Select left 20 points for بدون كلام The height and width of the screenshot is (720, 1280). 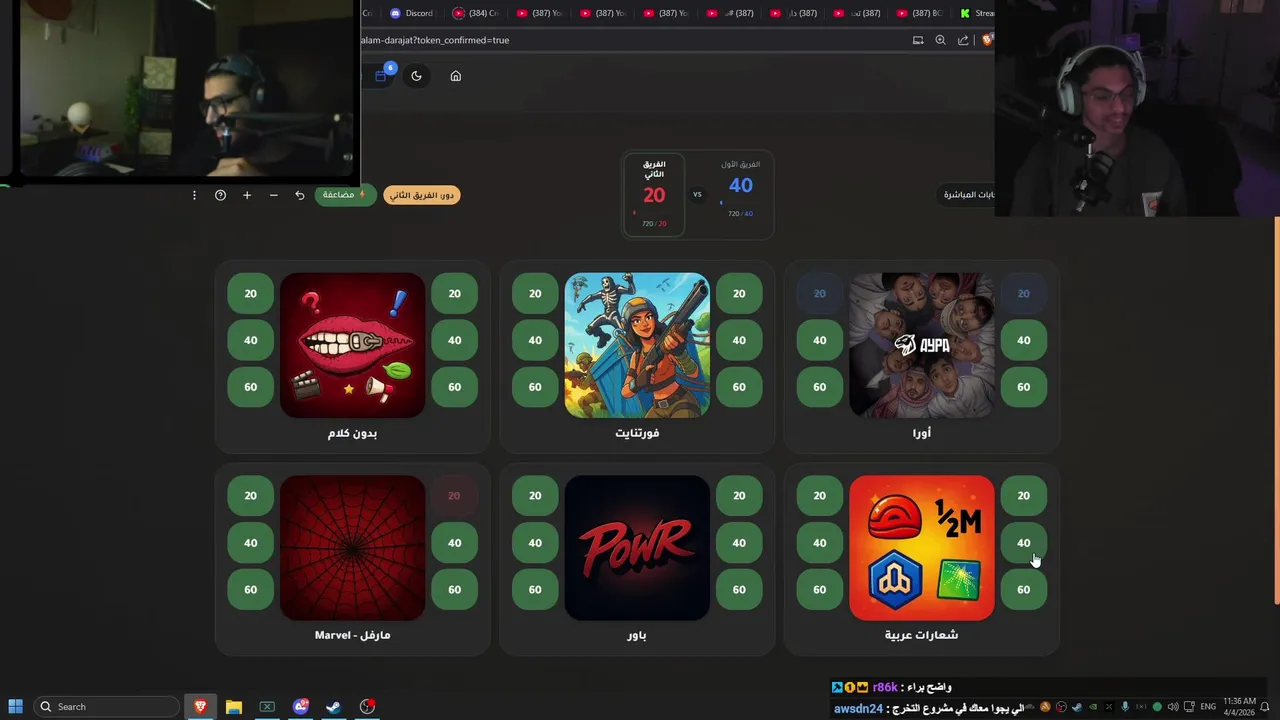pos(250,293)
